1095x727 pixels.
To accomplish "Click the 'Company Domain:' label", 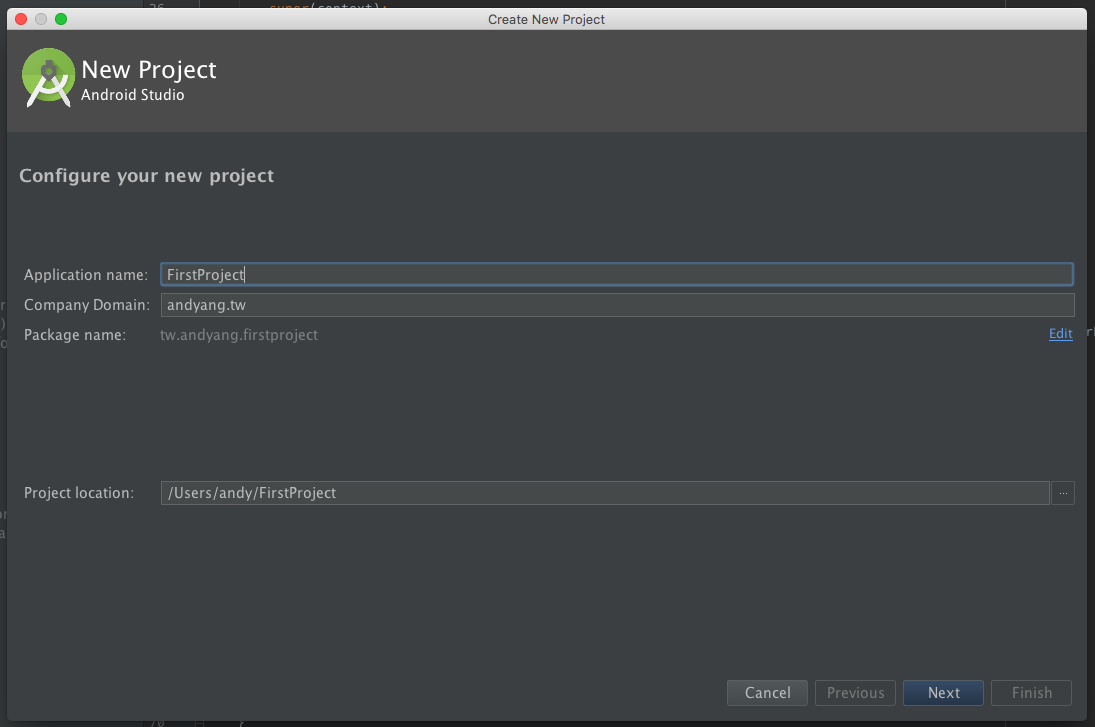I will pyautogui.click(x=87, y=304).
